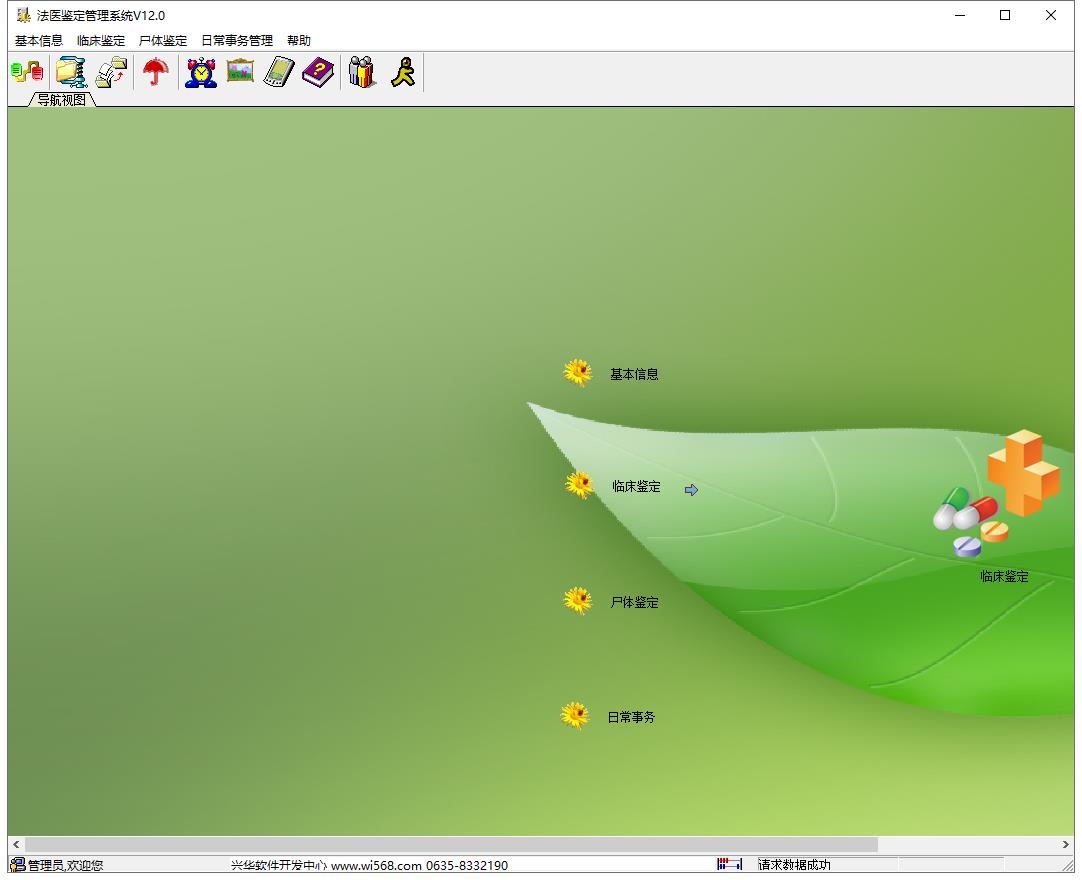Click the purple help book icon
Screen dimensions: 1082x880
(317, 72)
